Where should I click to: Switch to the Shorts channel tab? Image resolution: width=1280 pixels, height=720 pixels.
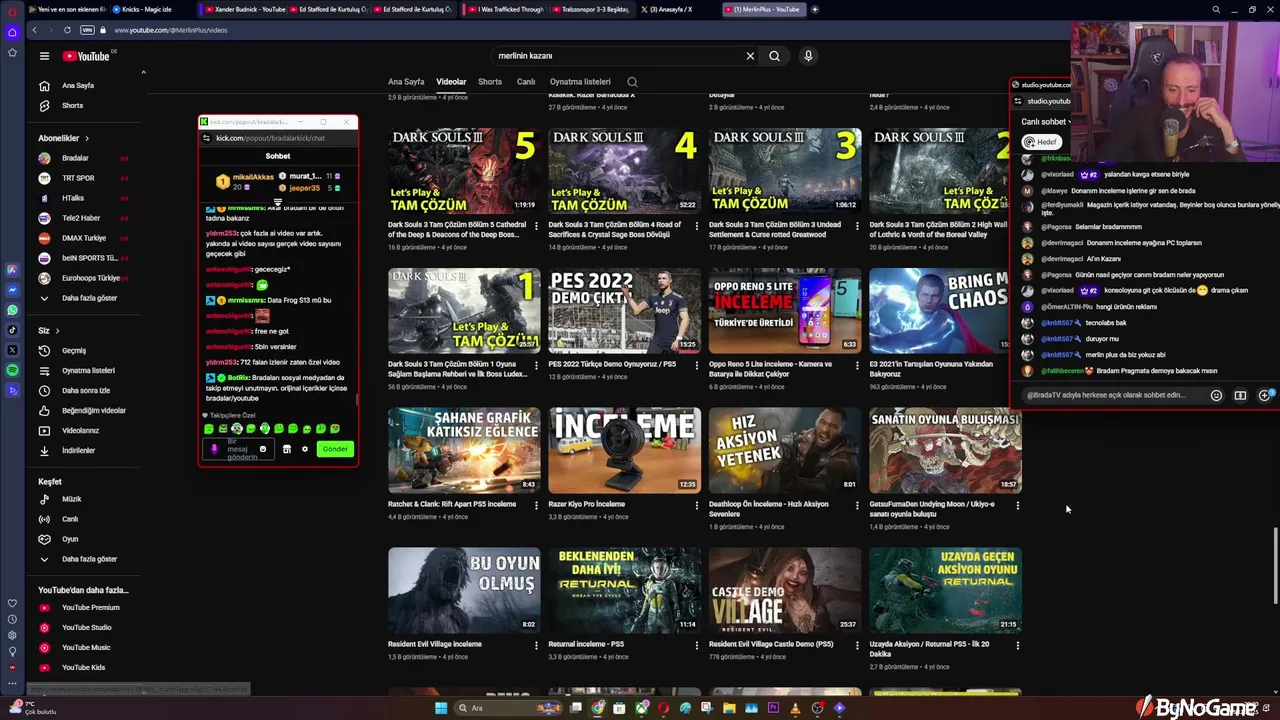tap(490, 82)
